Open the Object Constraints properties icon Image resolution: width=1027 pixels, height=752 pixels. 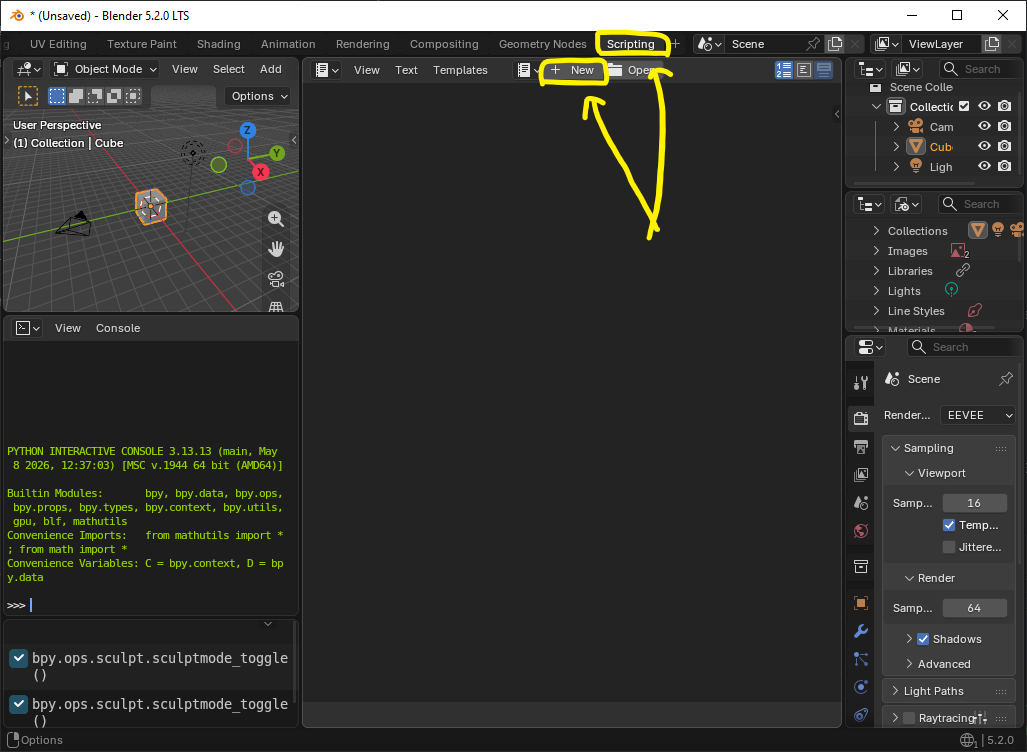pyautogui.click(x=861, y=715)
